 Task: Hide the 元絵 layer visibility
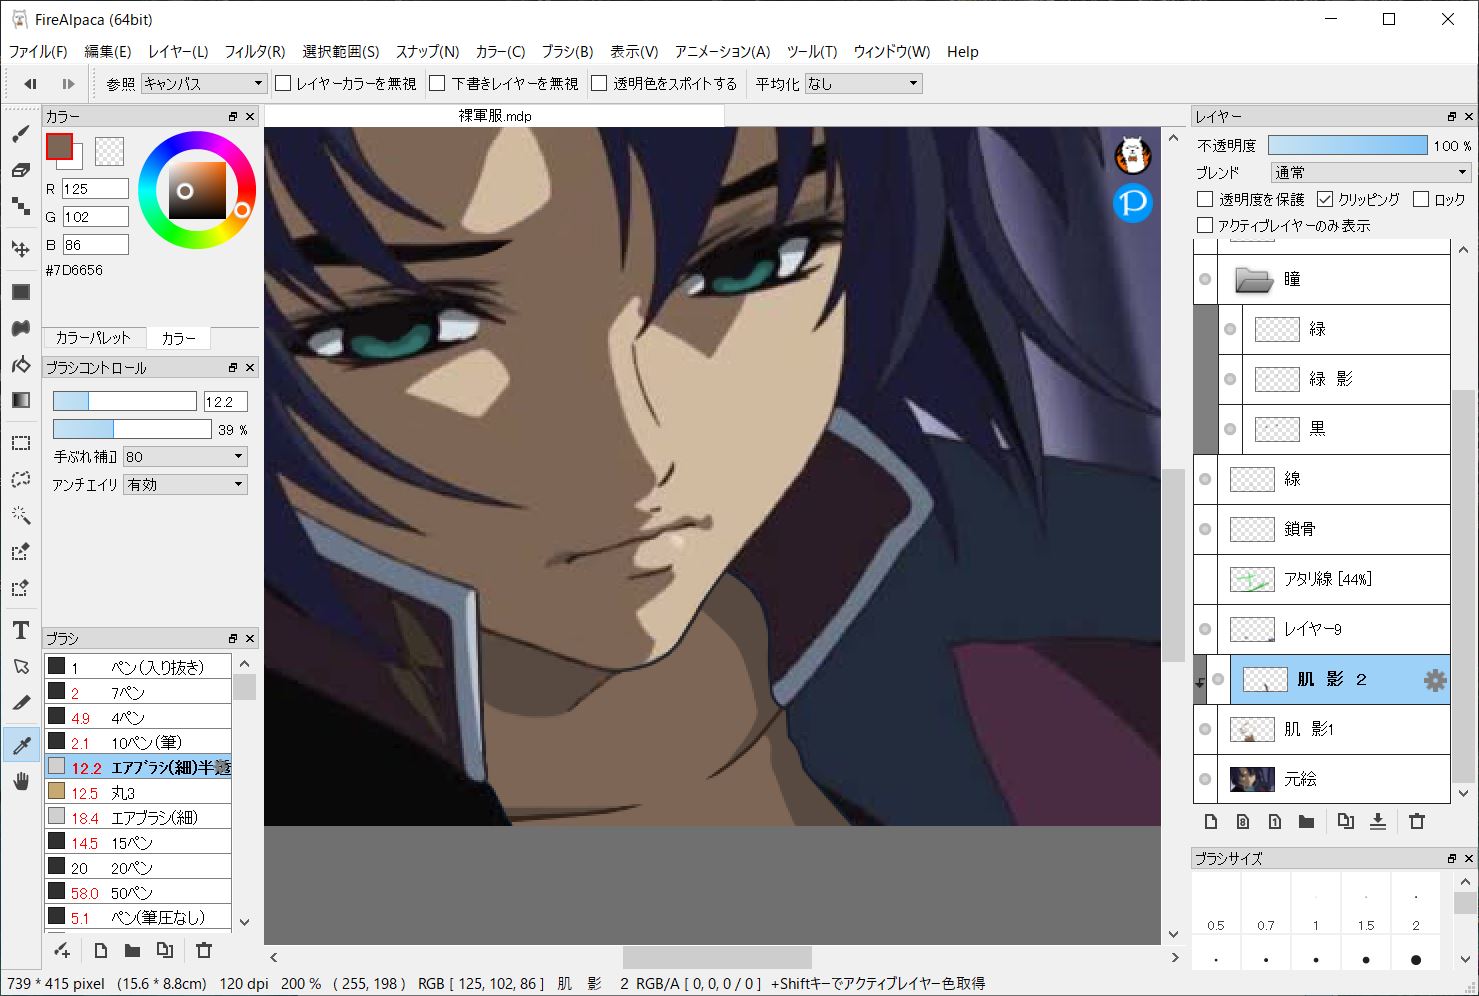click(1205, 779)
